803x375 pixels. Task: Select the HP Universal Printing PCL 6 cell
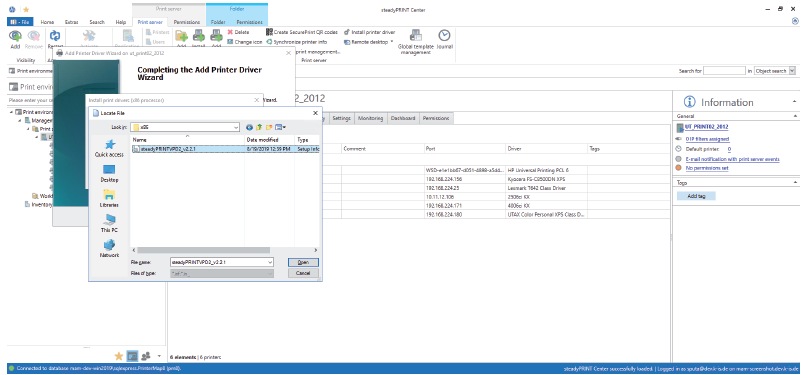(546, 170)
